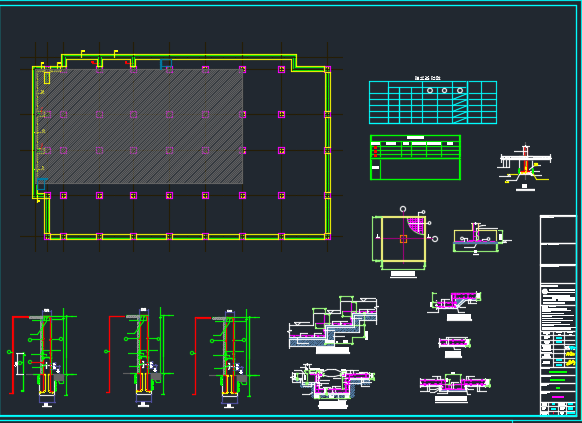
Task: Click the blue square marker at hatched area's lower-left corner
Action: [x=41, y=184]
